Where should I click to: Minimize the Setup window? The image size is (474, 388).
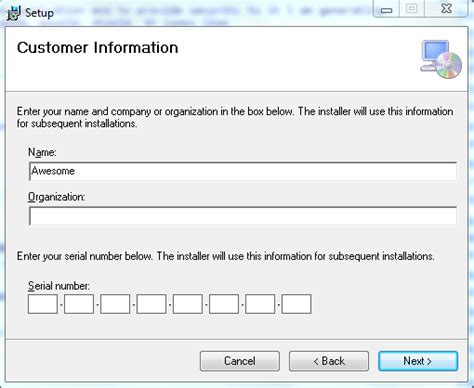click(387, 9)
